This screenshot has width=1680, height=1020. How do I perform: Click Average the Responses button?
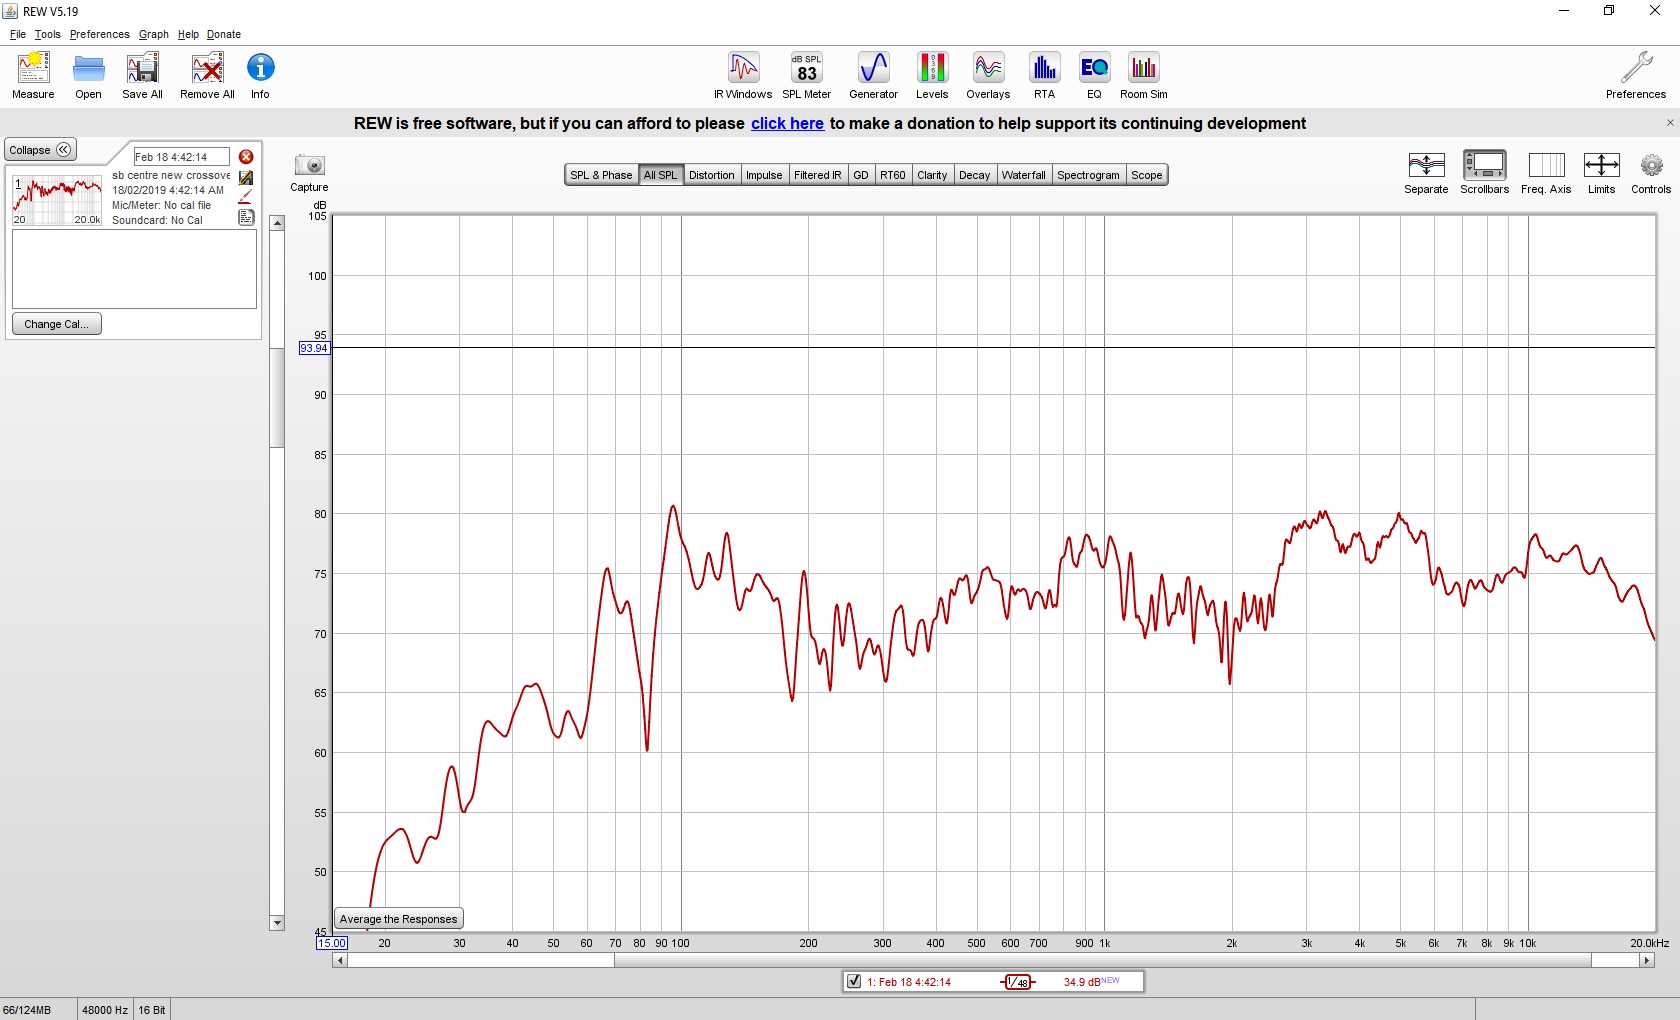[x=398, y=919]
